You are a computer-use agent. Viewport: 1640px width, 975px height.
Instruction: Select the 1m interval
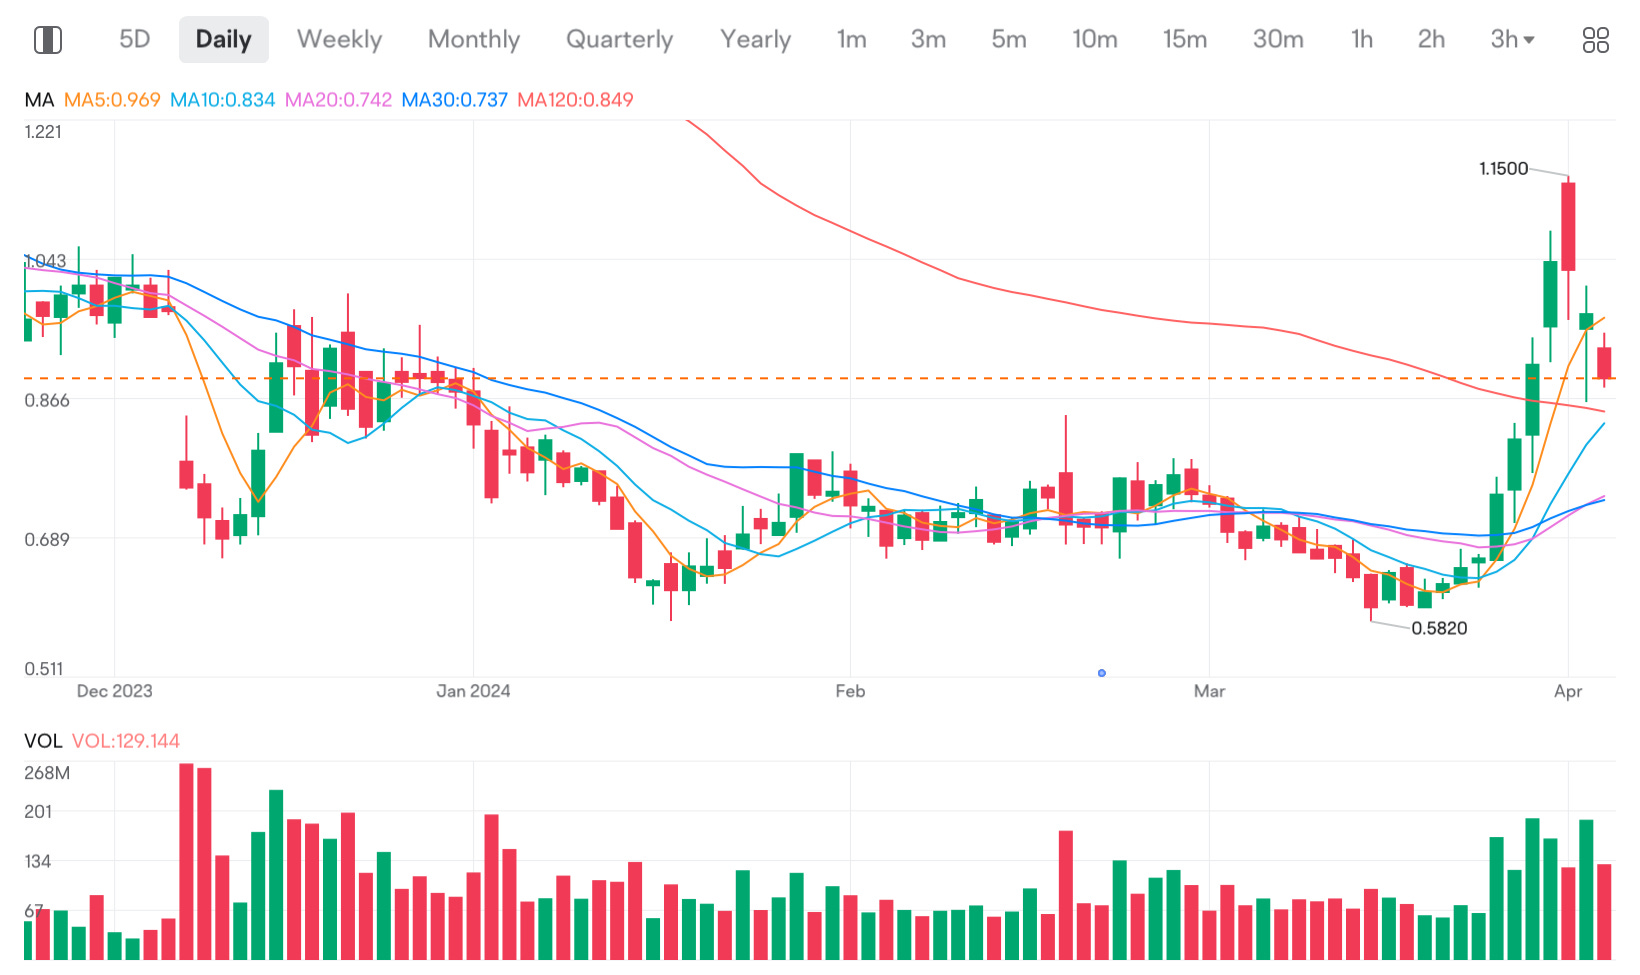click(851, 39)
